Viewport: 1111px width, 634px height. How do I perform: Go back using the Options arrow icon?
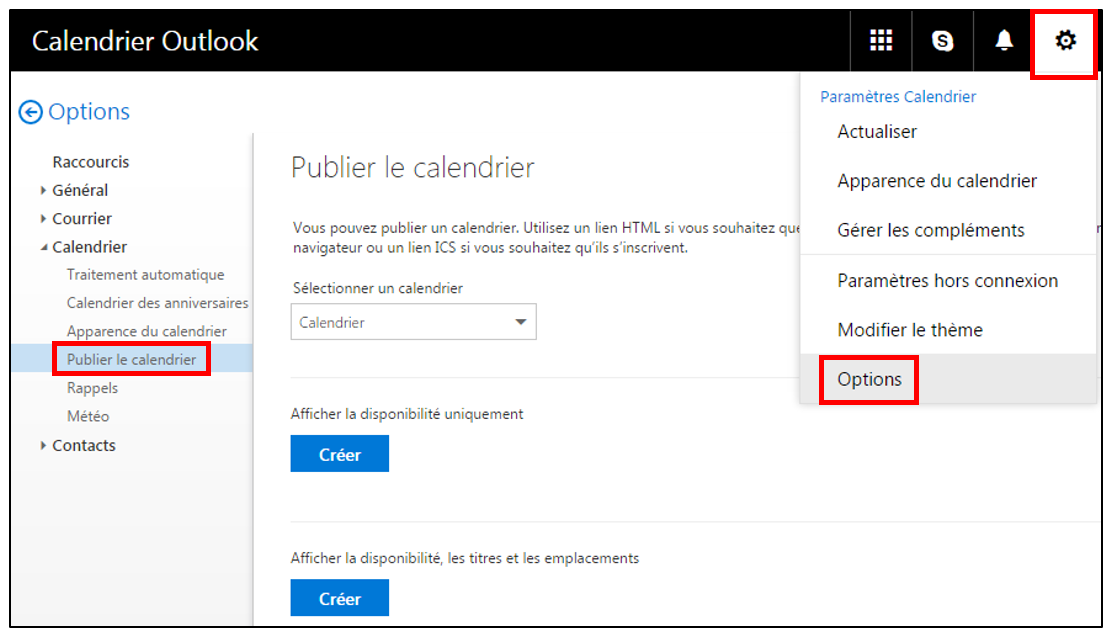tap(30, 112)
